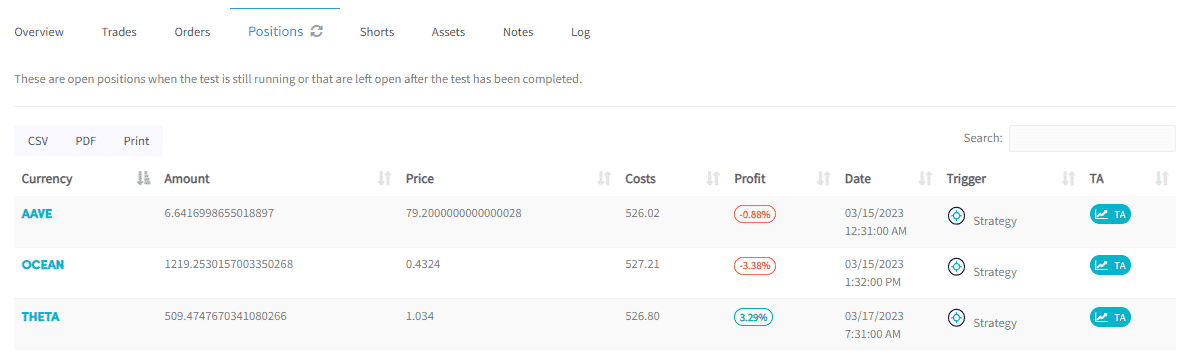Click the Price column header label
Viewport: 1192px width, 364px height.
420,179
